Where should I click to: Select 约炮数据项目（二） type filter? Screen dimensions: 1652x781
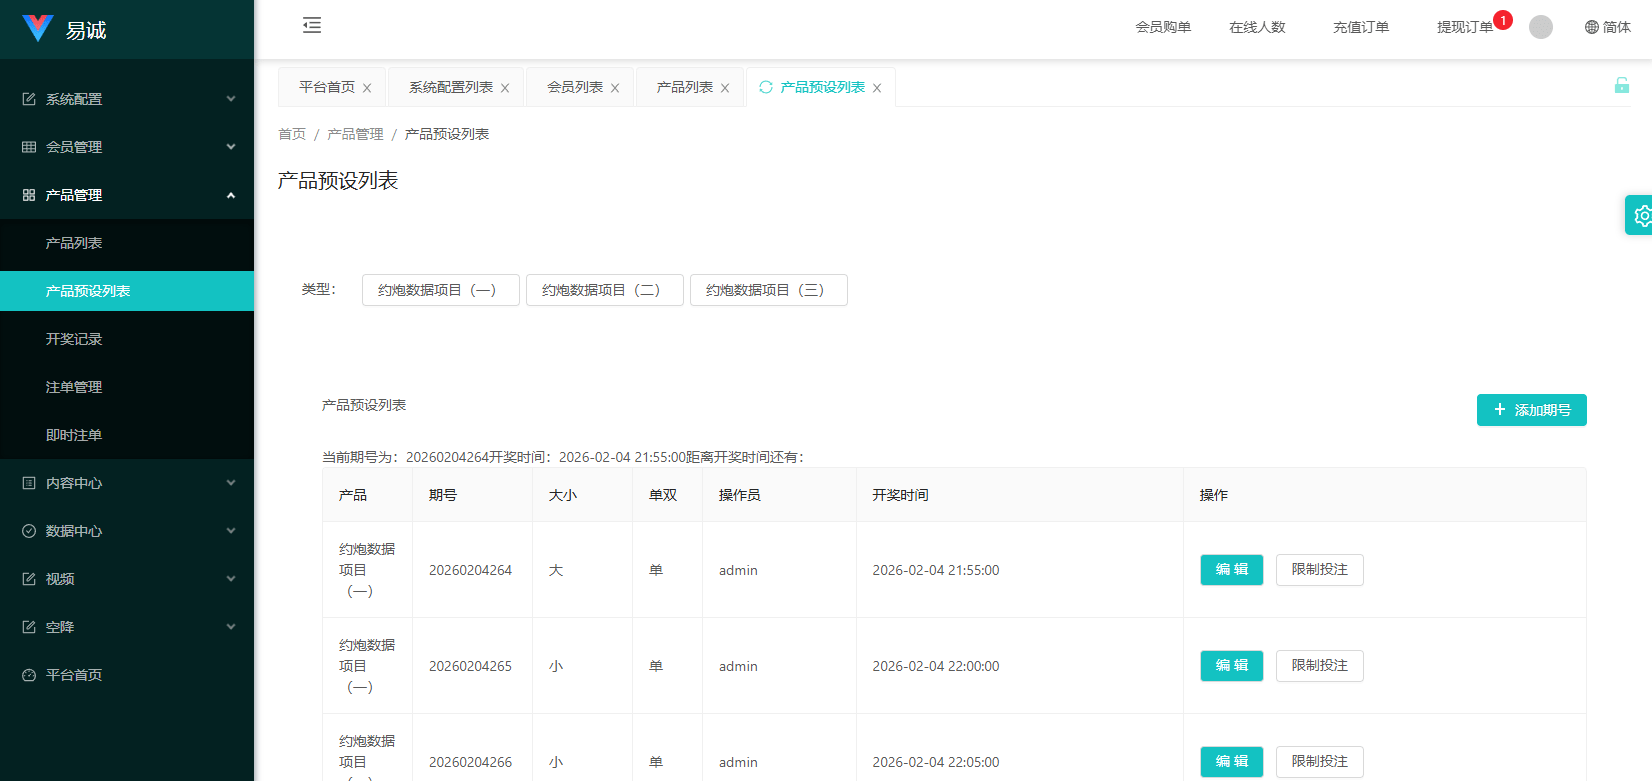(x=604, y=290)
